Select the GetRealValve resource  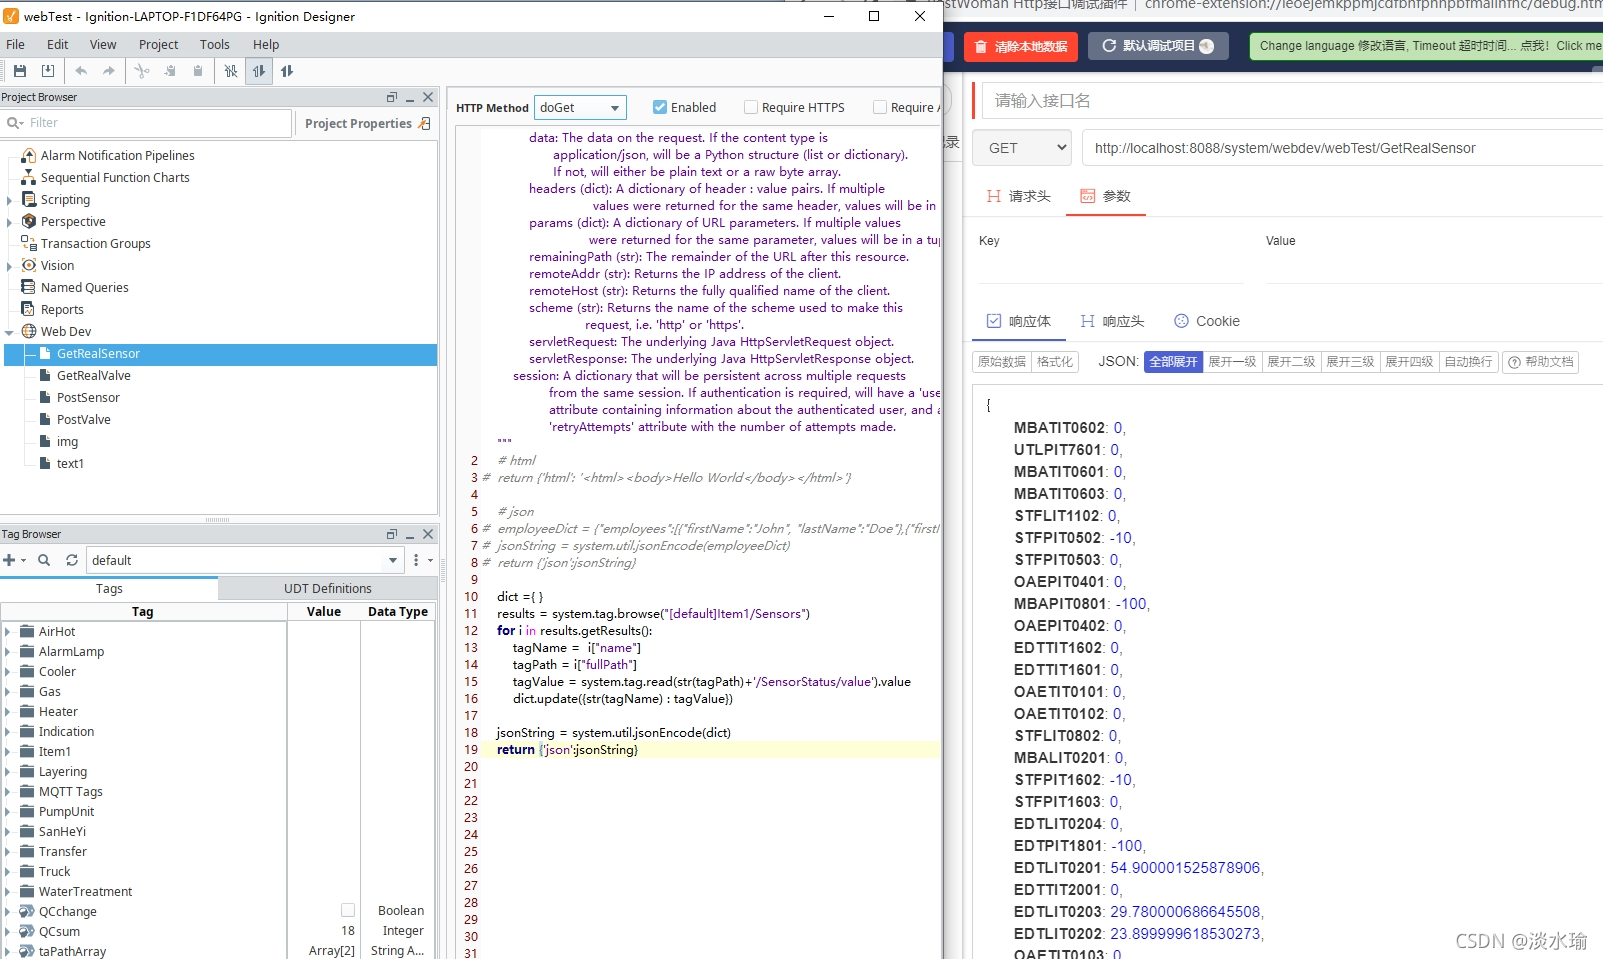(94, 376)
